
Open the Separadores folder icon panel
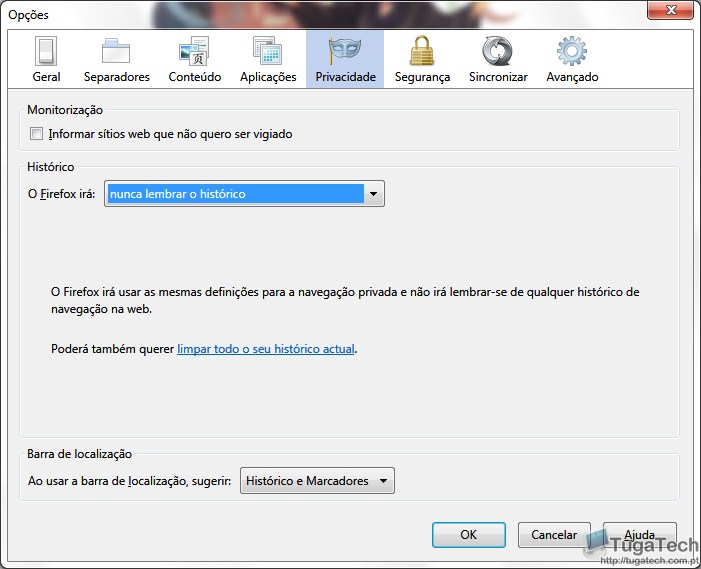116,59
